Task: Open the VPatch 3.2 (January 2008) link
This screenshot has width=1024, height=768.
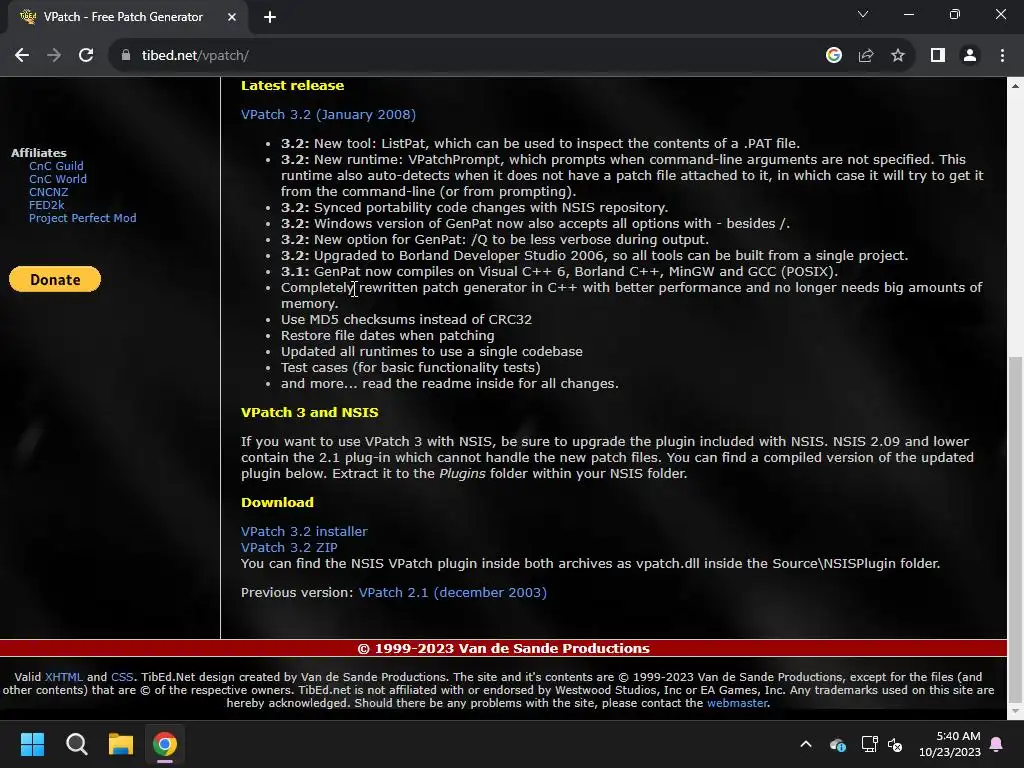Action: click(328, 114)
